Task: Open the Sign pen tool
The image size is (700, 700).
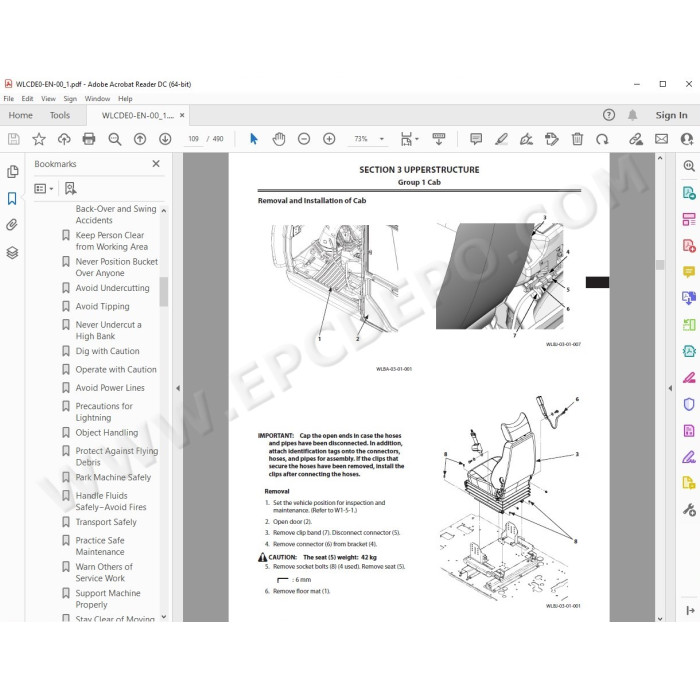Action: [526, 139]
